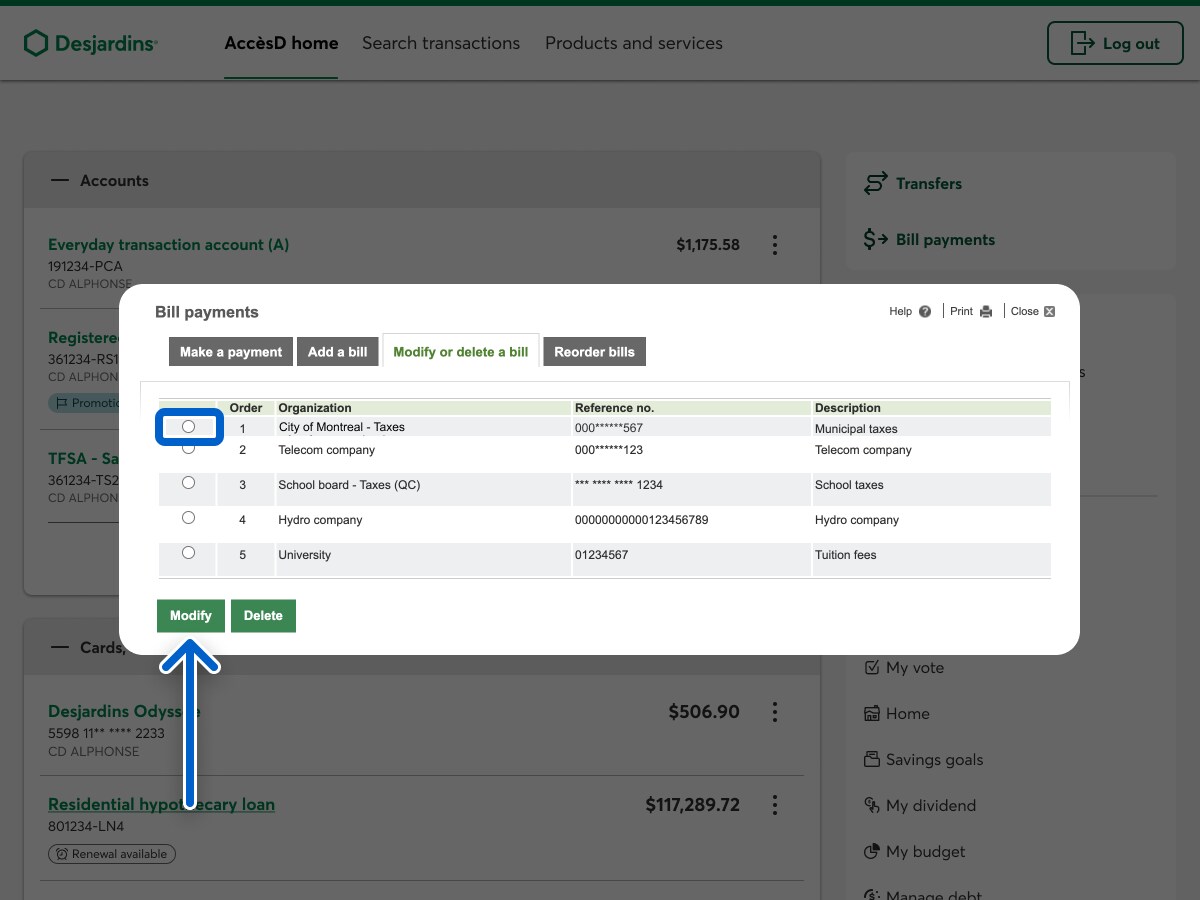Select the University bill radio button

coord(188,553)
